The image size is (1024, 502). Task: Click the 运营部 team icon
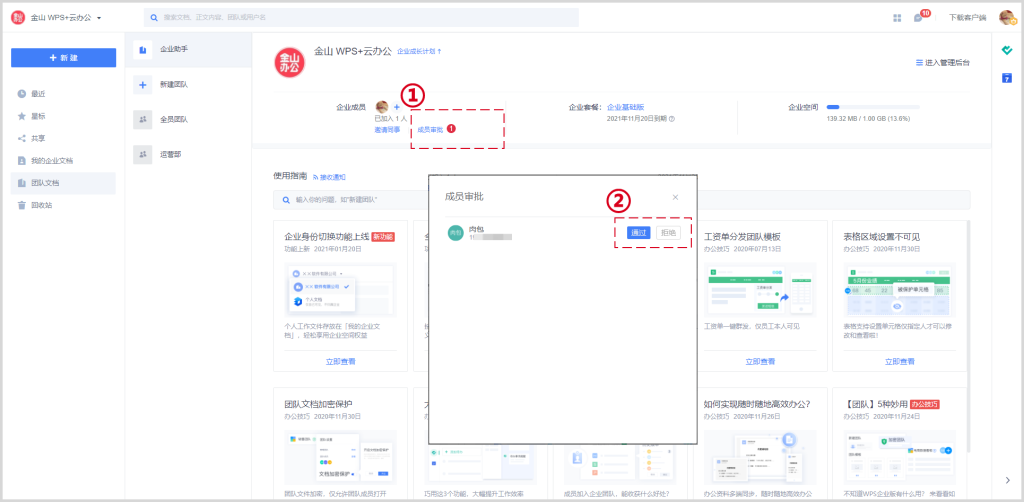tap(142, 155)
